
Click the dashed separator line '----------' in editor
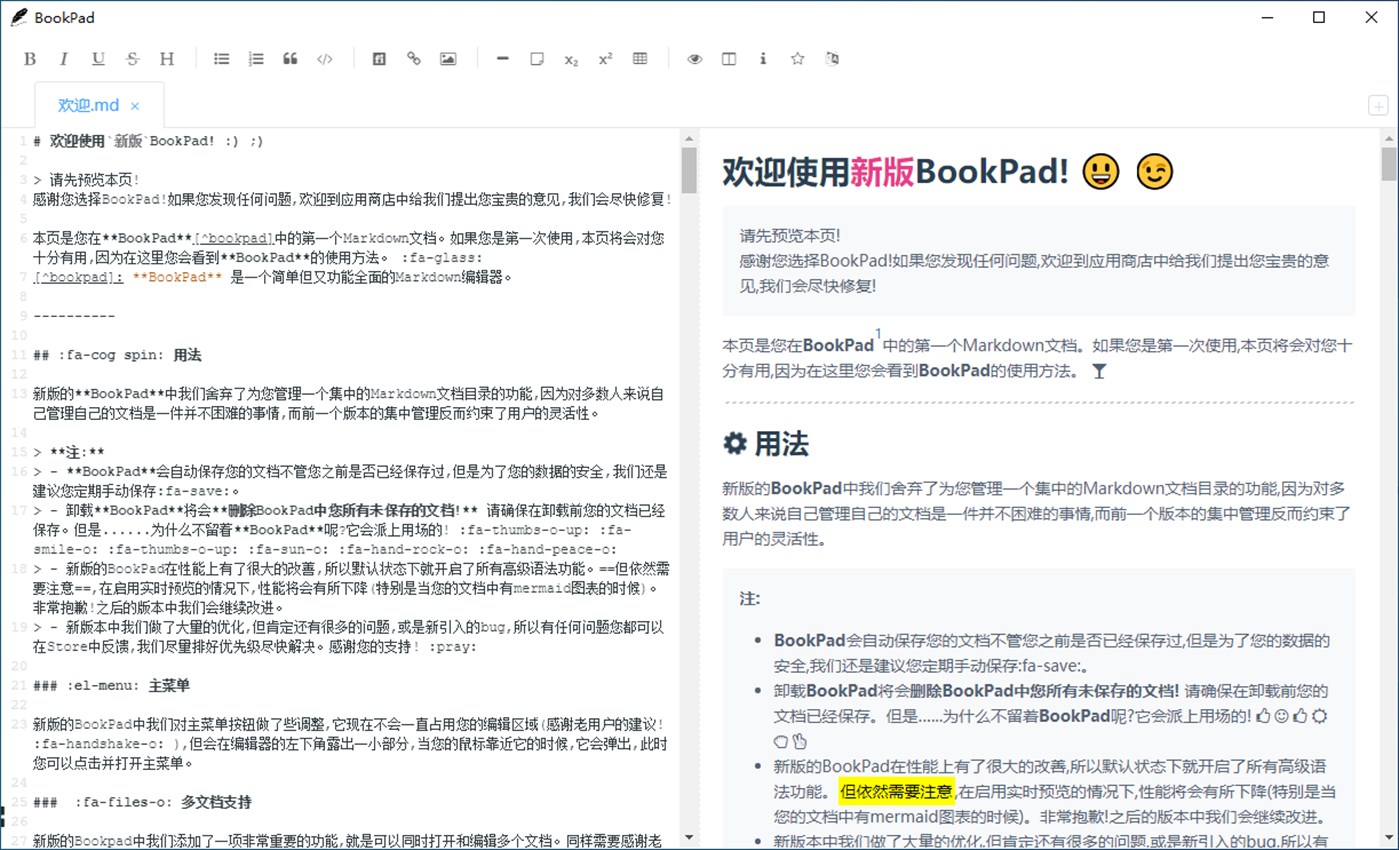[74, 316]
